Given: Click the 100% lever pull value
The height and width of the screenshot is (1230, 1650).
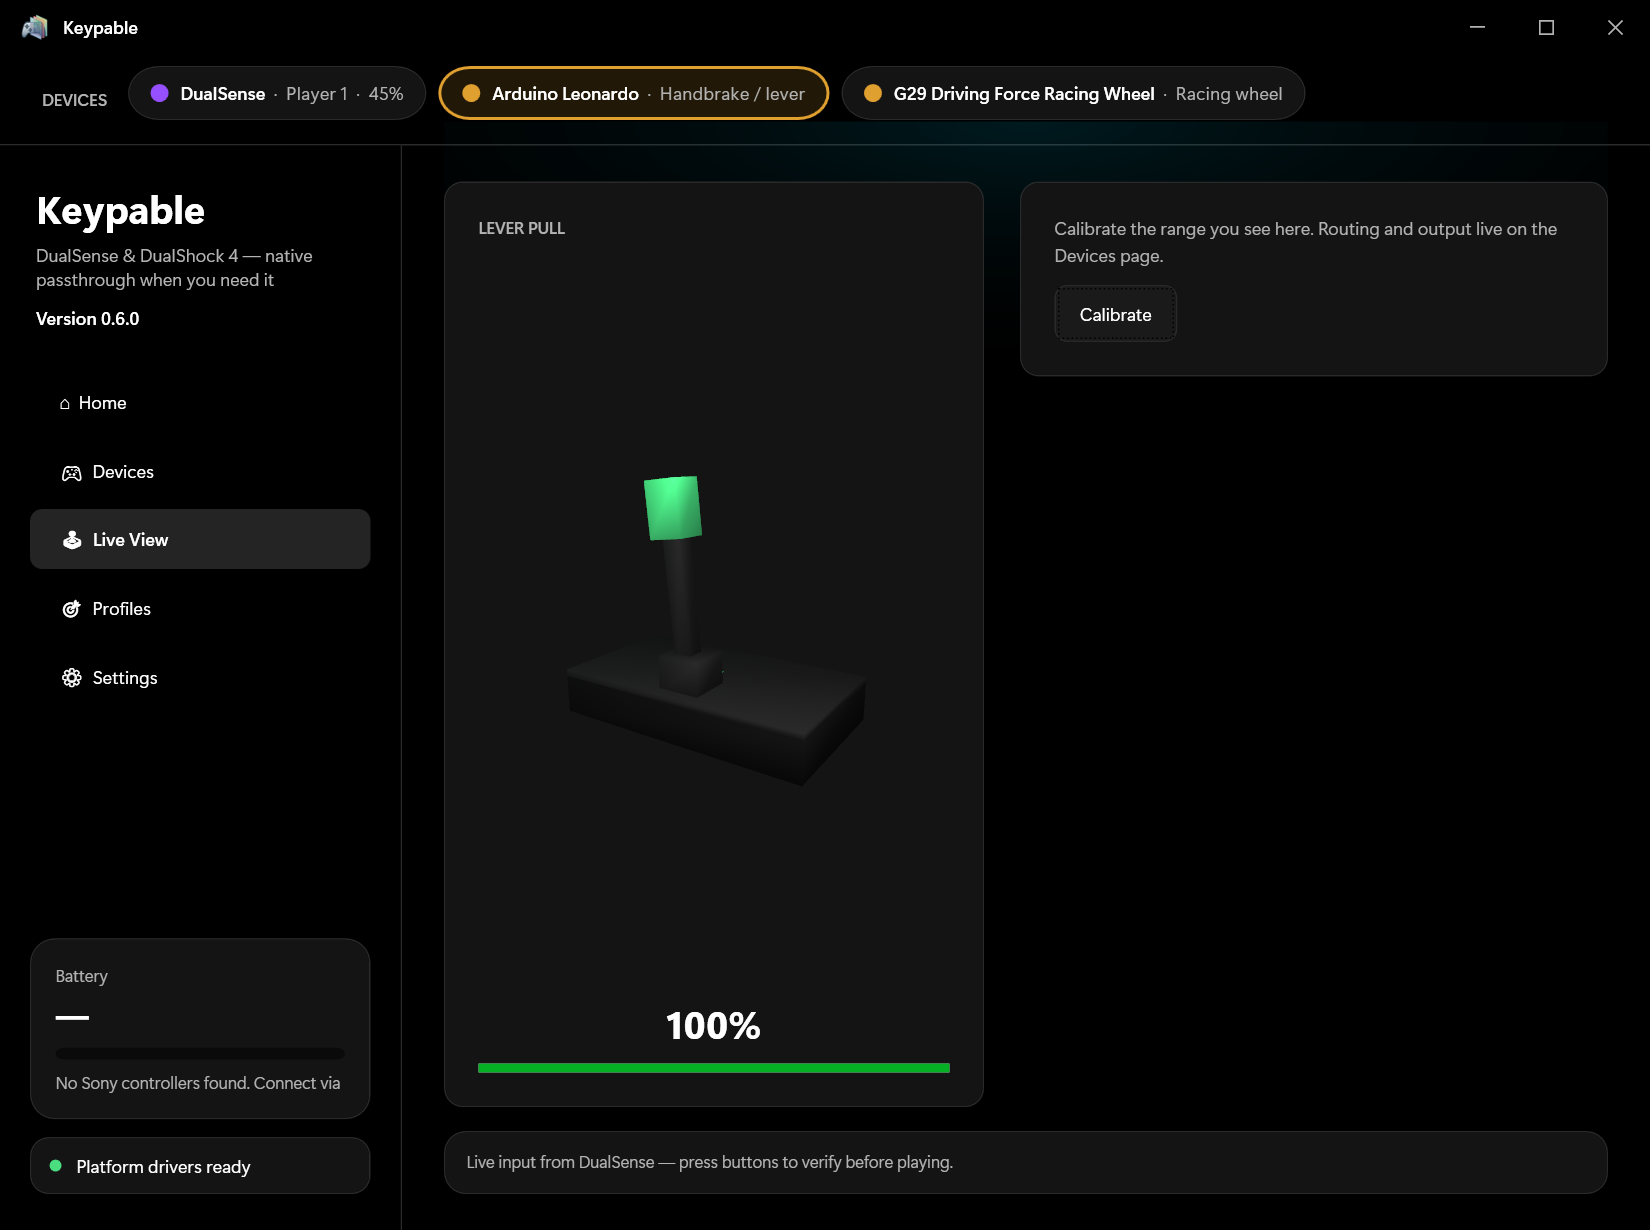Looking at the screenshot, I should tap(714, 1026).
